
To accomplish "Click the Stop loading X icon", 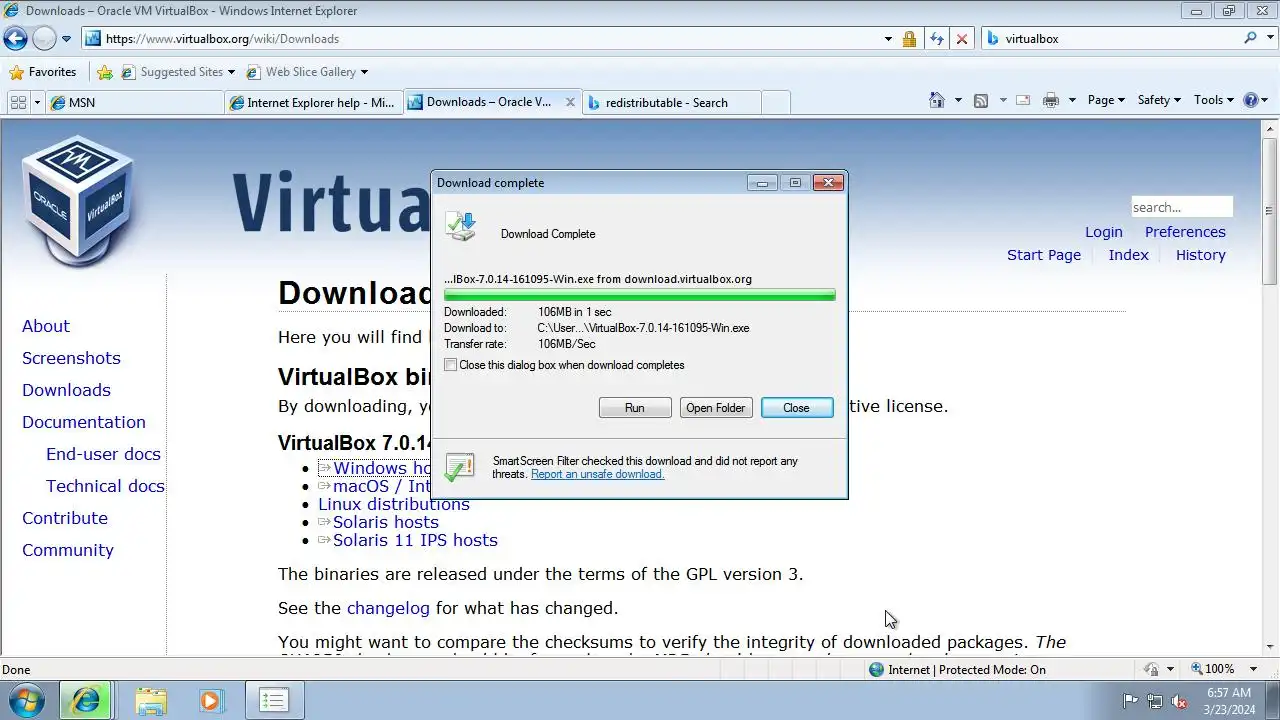I will (x=962, y=39).
